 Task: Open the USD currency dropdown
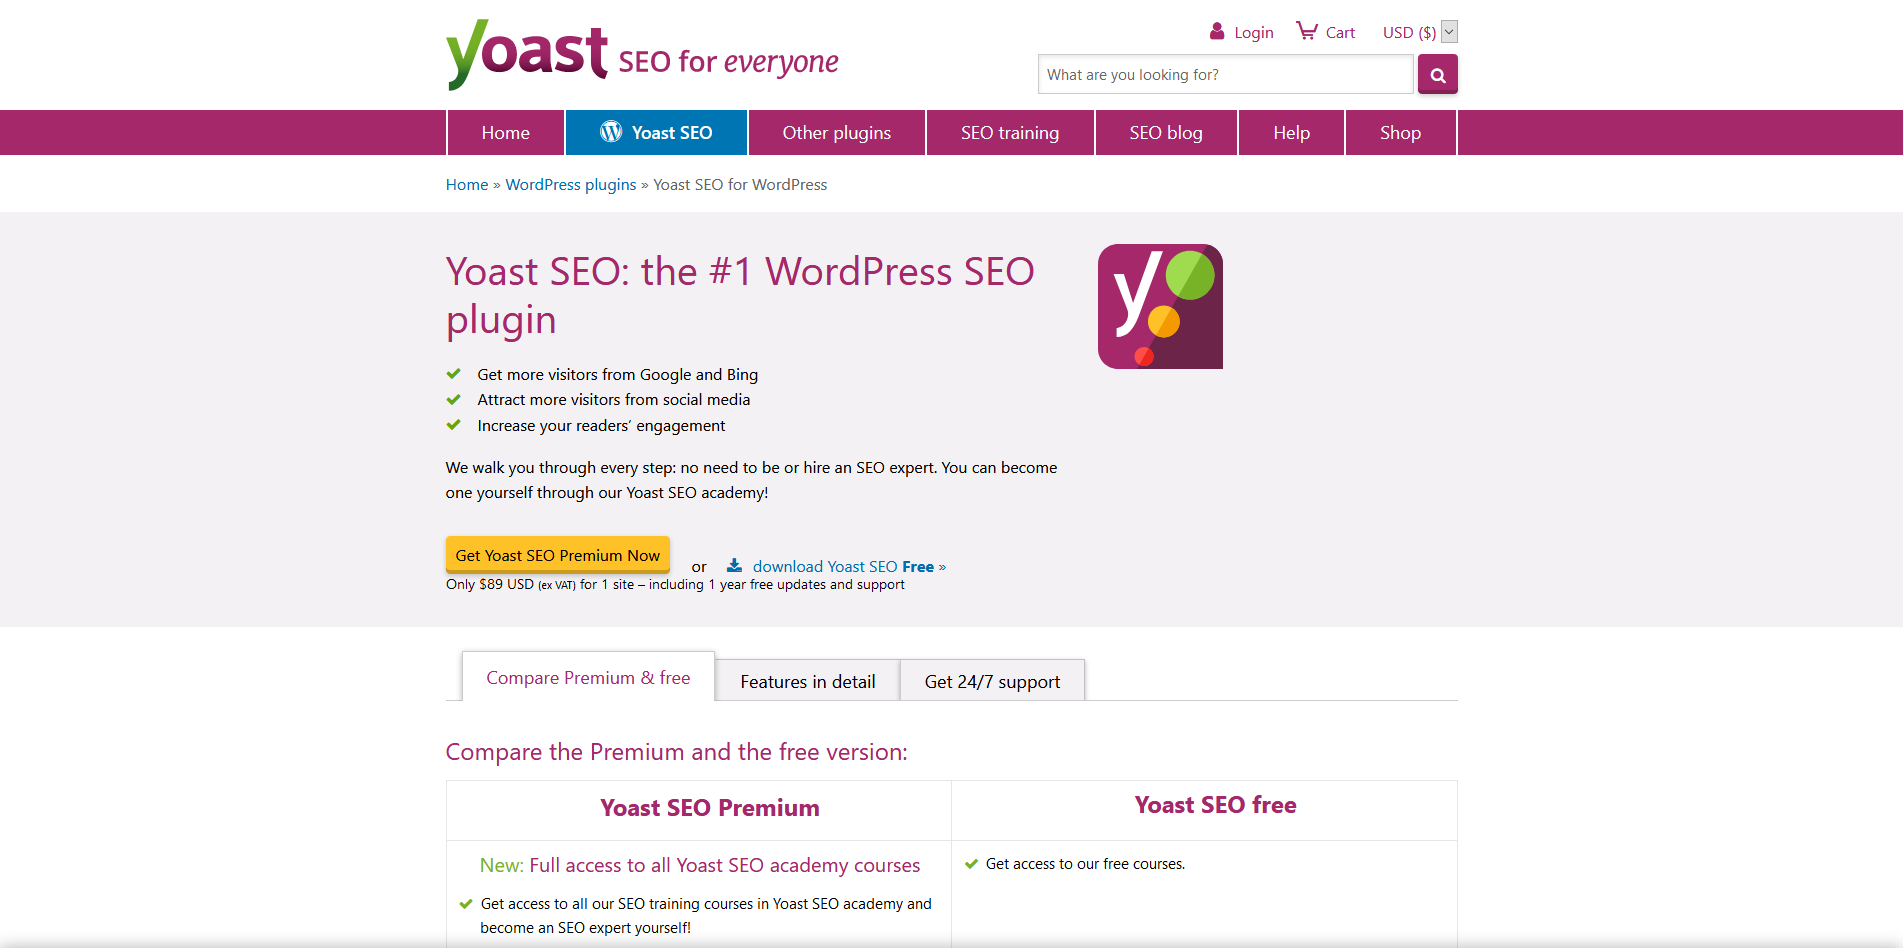tap(1449, 32)
